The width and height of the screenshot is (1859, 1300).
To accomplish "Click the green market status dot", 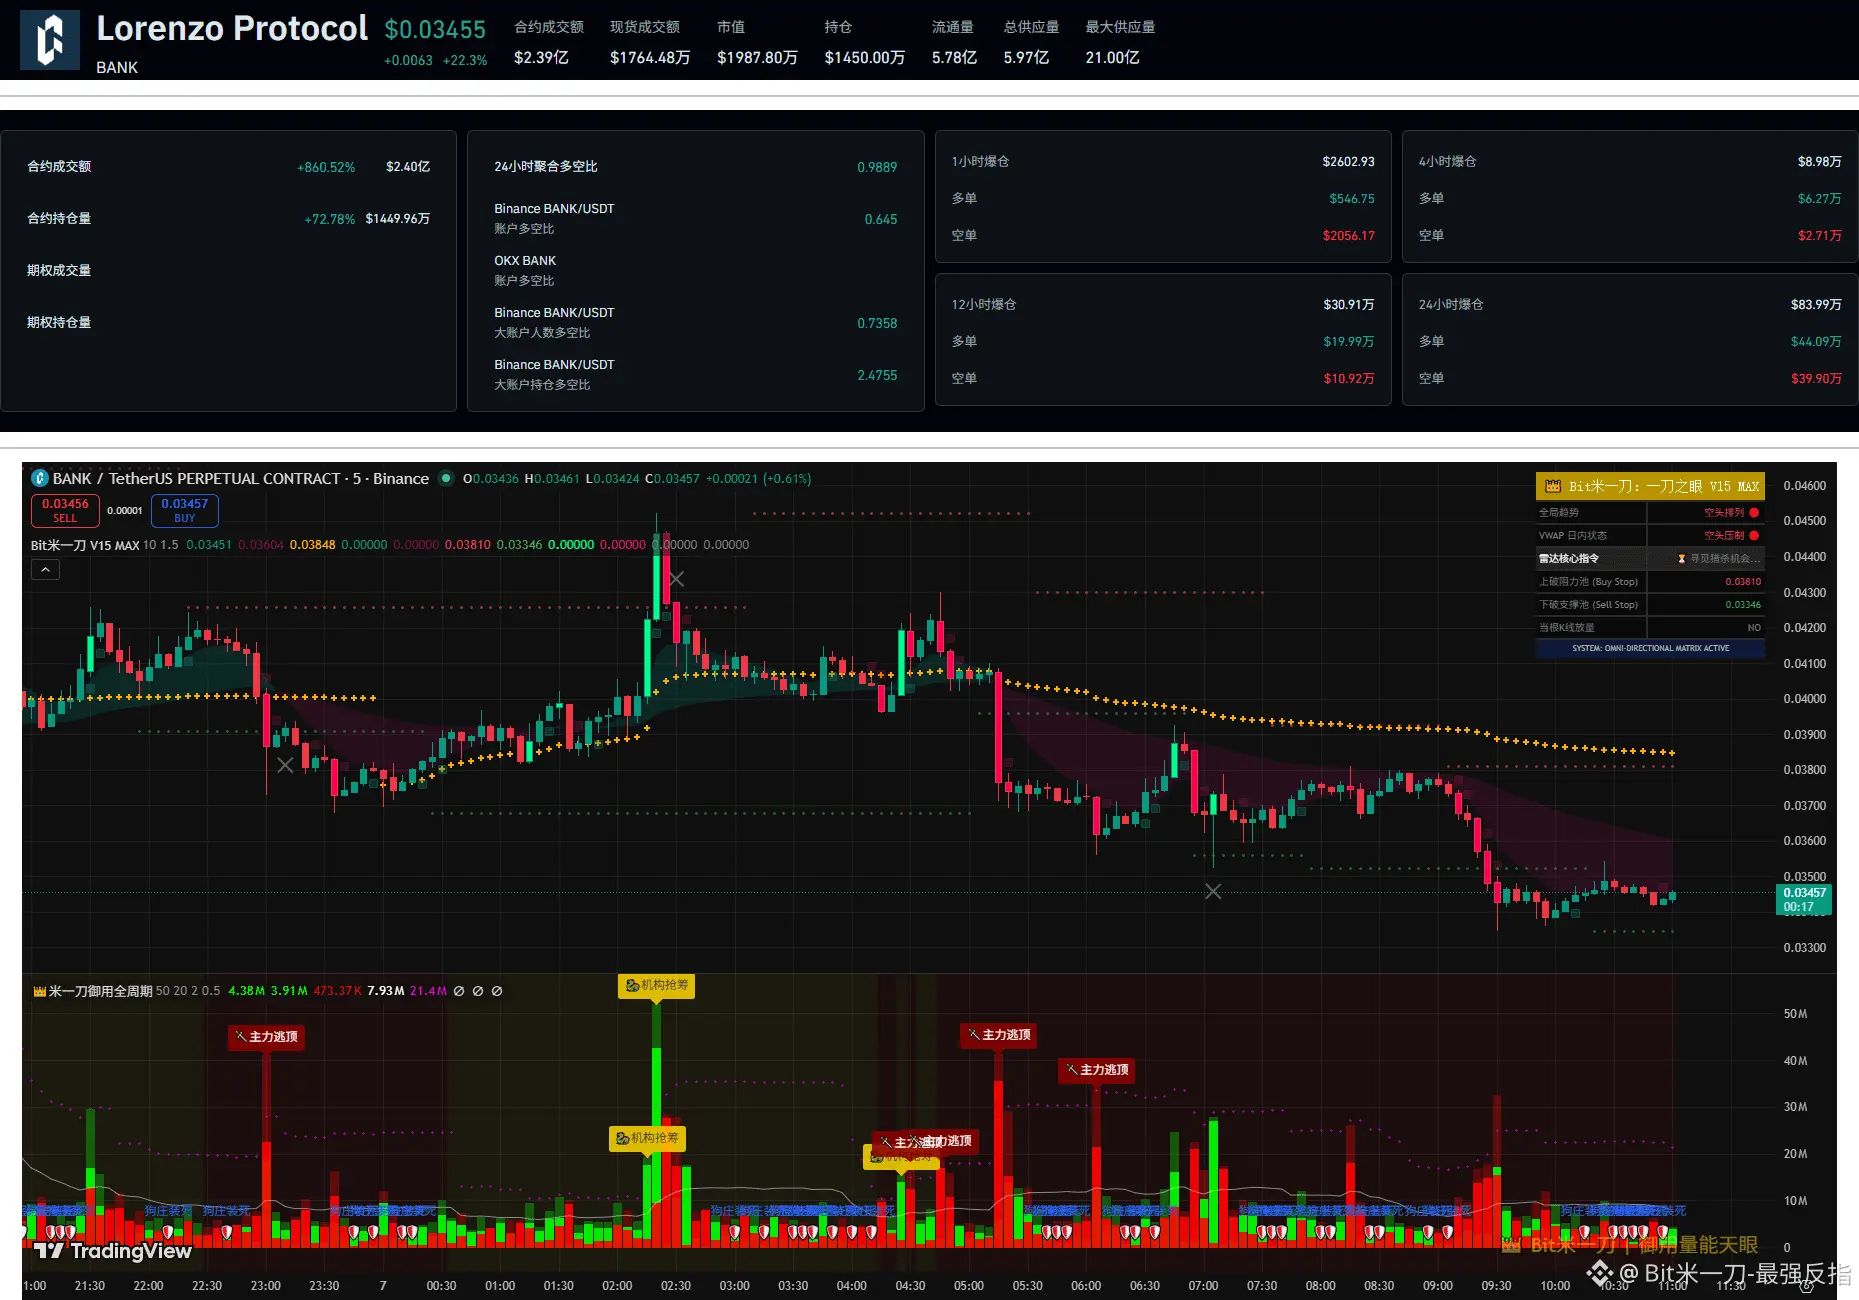I will pyautogui.click(x=446, y=479).
